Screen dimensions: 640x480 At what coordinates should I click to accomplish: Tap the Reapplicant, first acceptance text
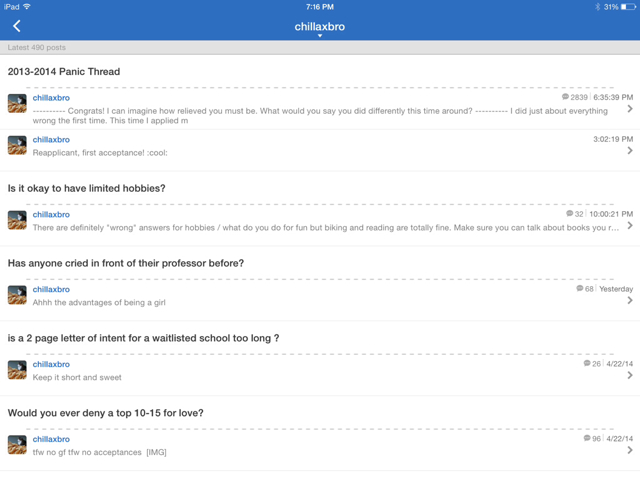(100, 153)
